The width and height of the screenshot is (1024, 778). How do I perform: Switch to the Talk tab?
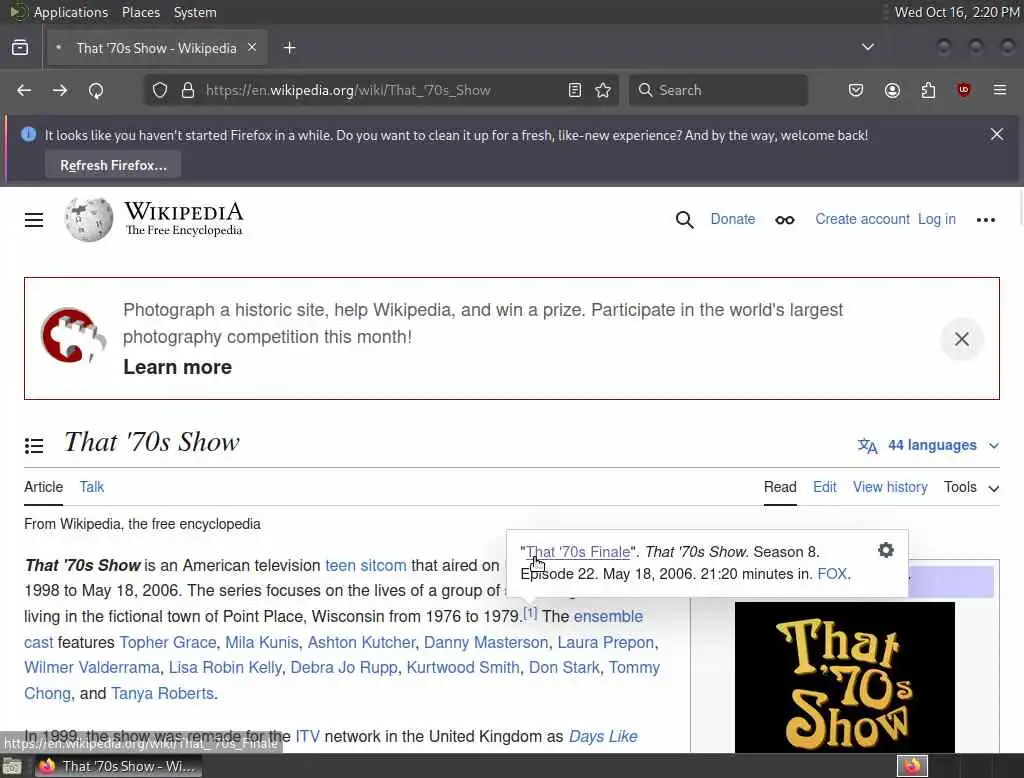click(x=91, y=487)
